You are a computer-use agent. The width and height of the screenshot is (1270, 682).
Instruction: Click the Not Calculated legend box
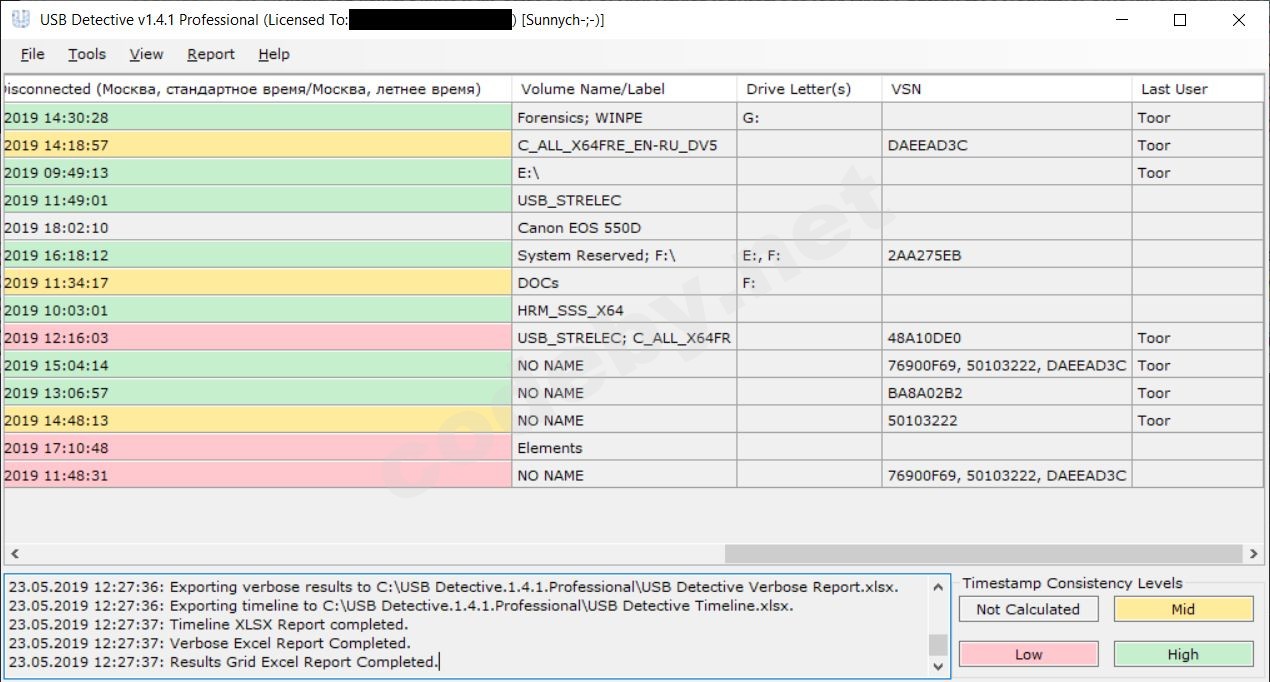[x=1028, y=609]
